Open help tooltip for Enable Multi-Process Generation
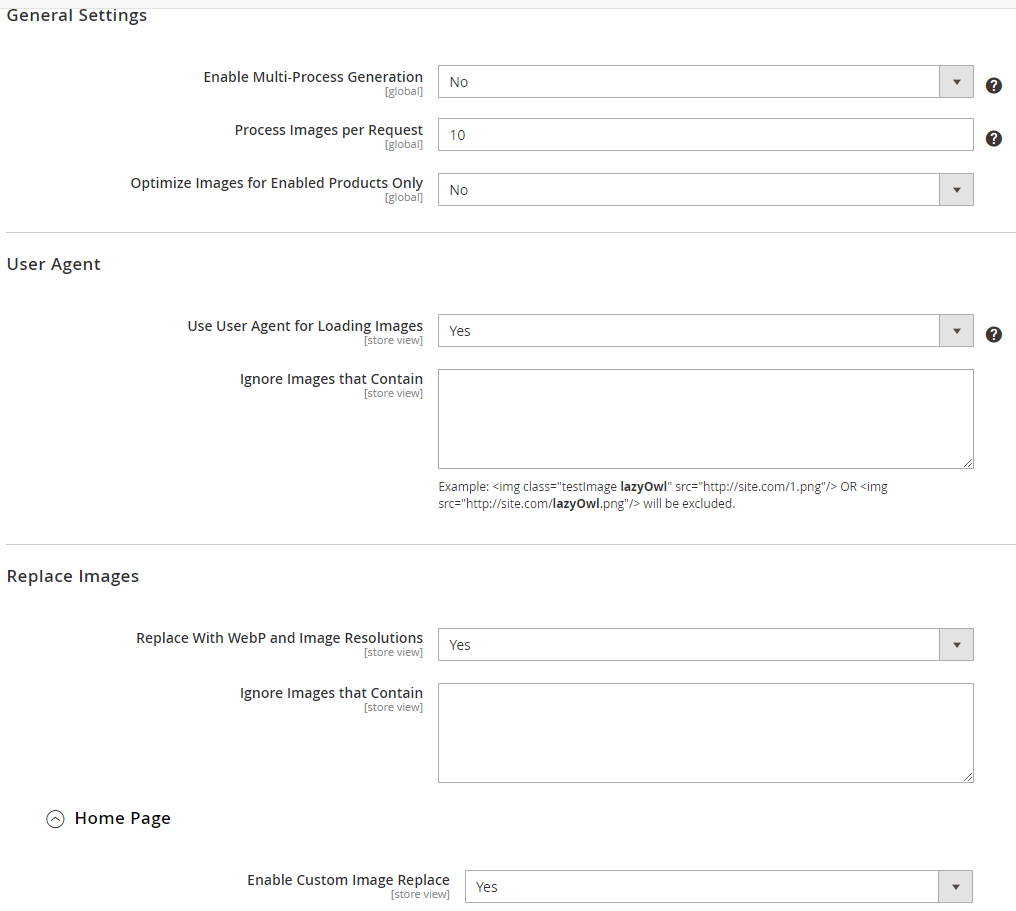 click(x=993, y=86)
